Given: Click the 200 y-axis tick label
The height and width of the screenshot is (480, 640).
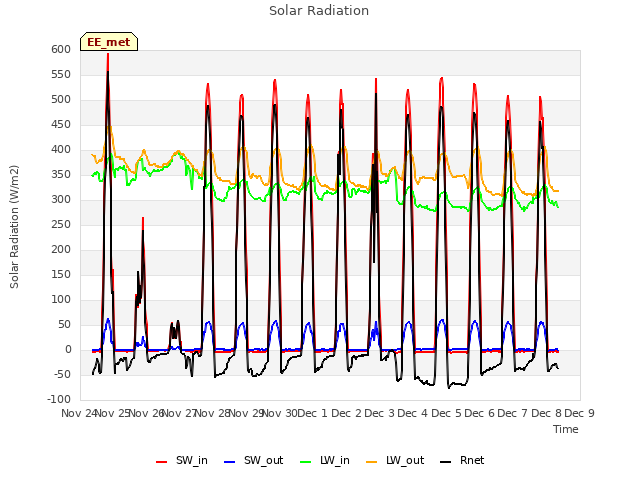Looking at the screenshot, I should (x=61, y=249).
